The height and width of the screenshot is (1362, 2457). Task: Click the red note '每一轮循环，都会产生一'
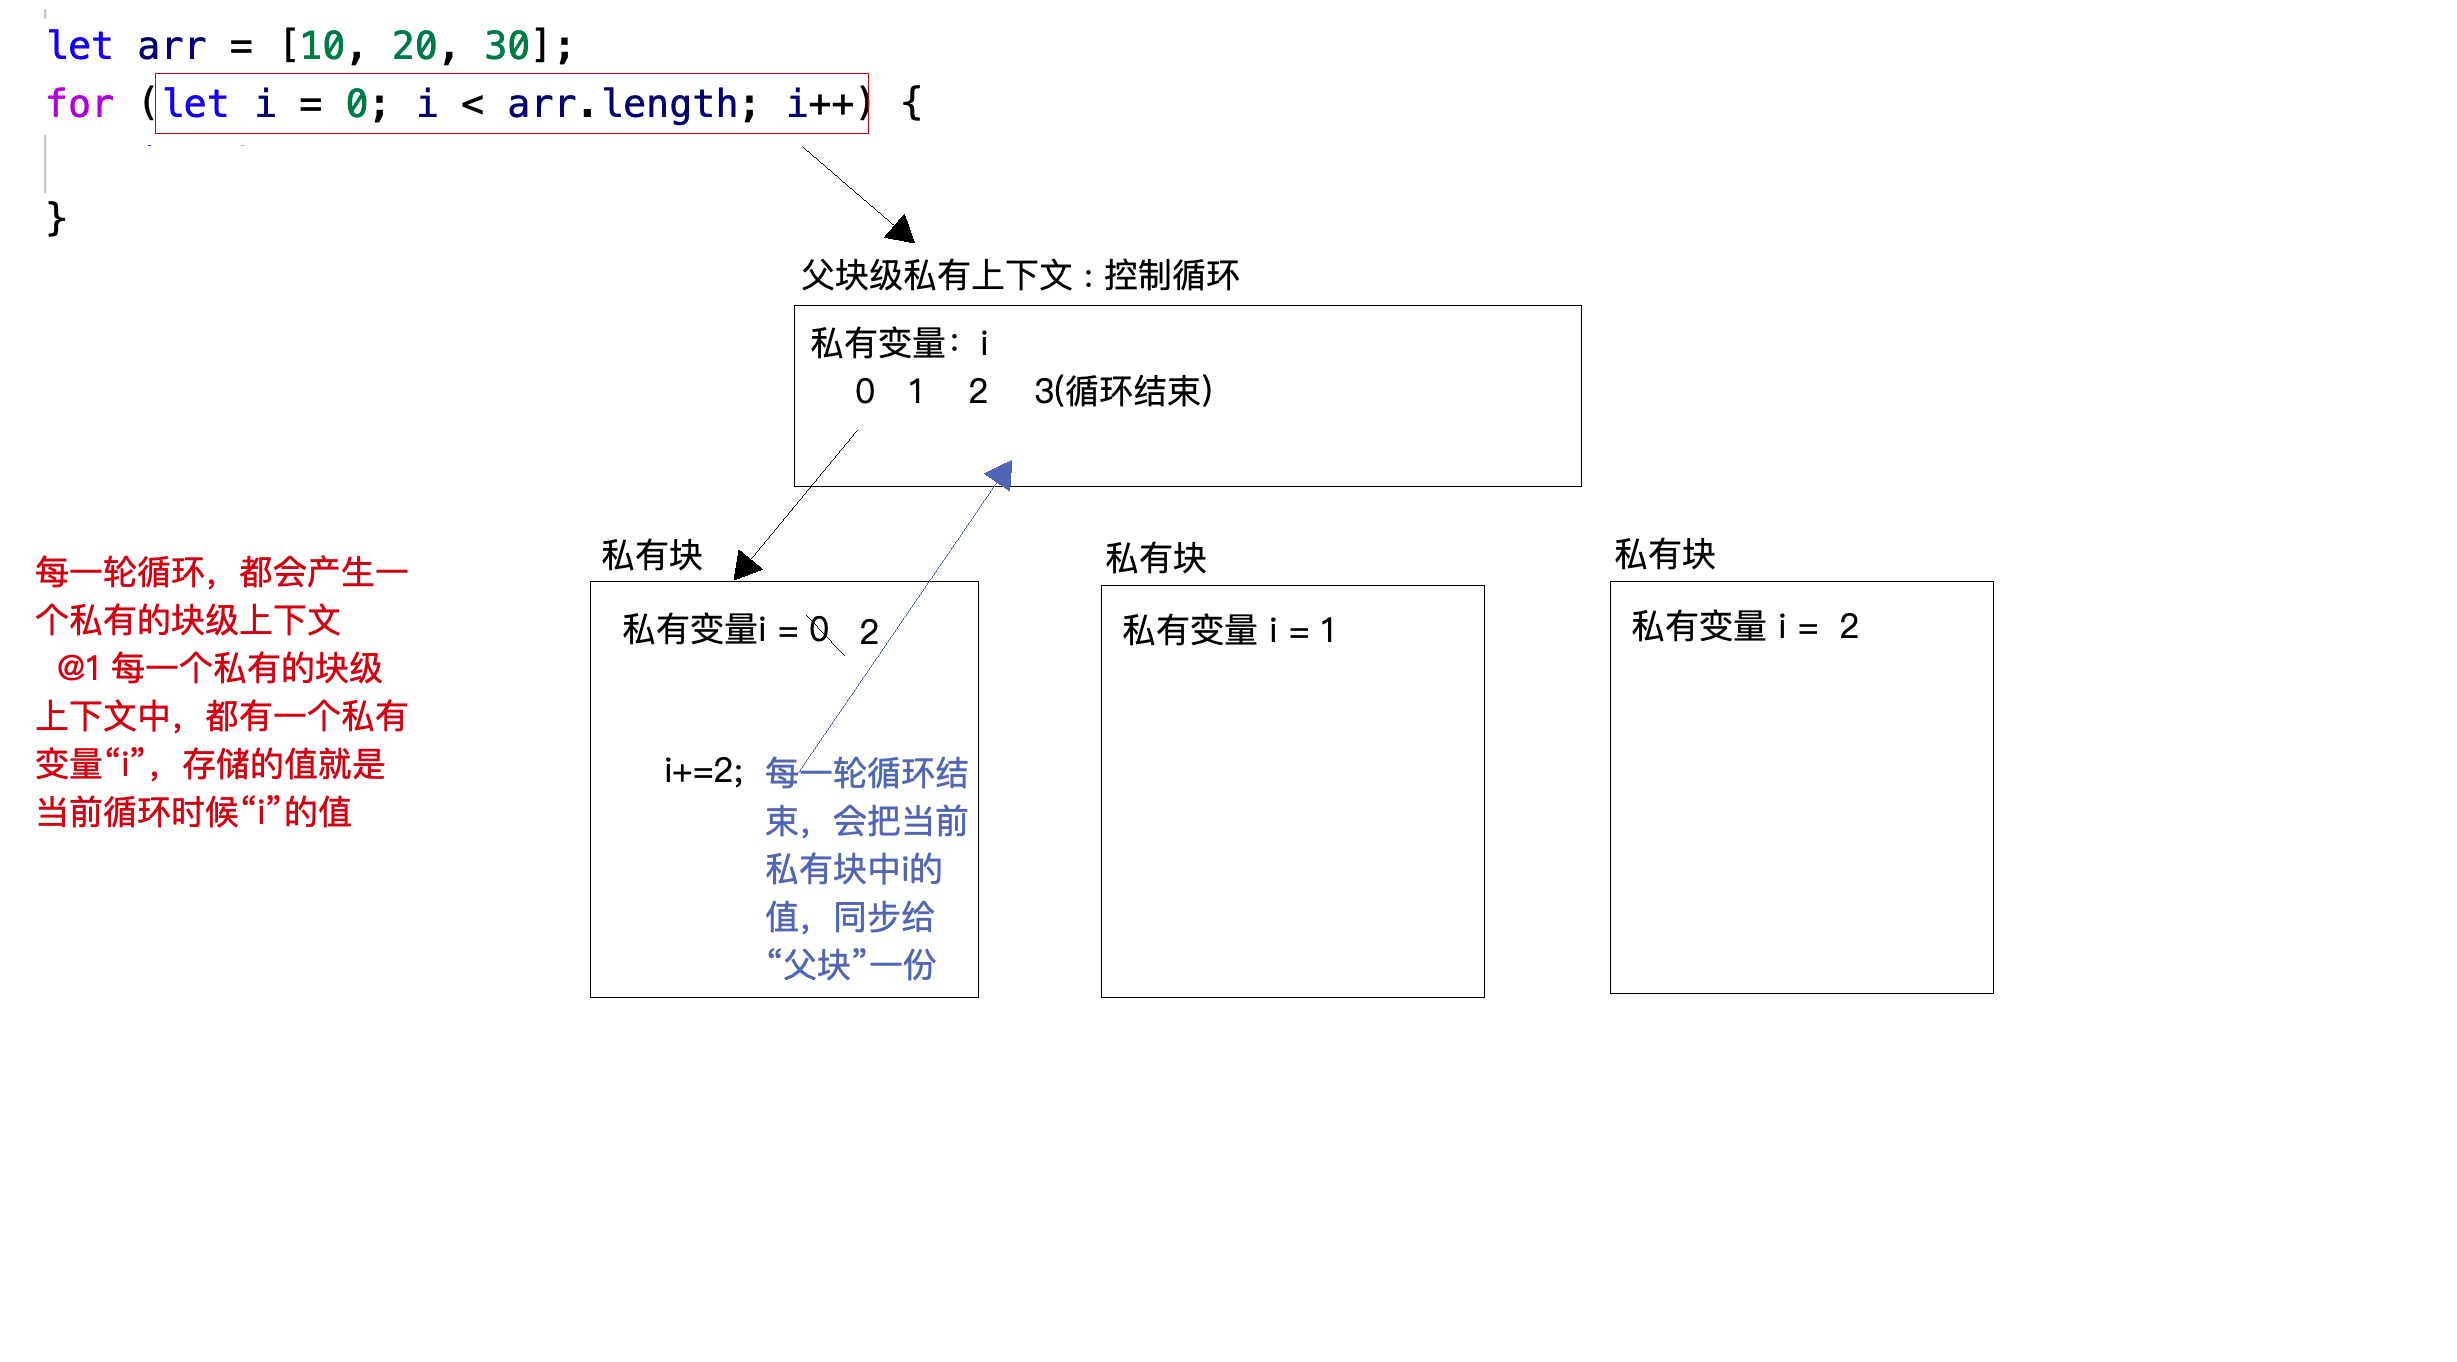point(222,572)
